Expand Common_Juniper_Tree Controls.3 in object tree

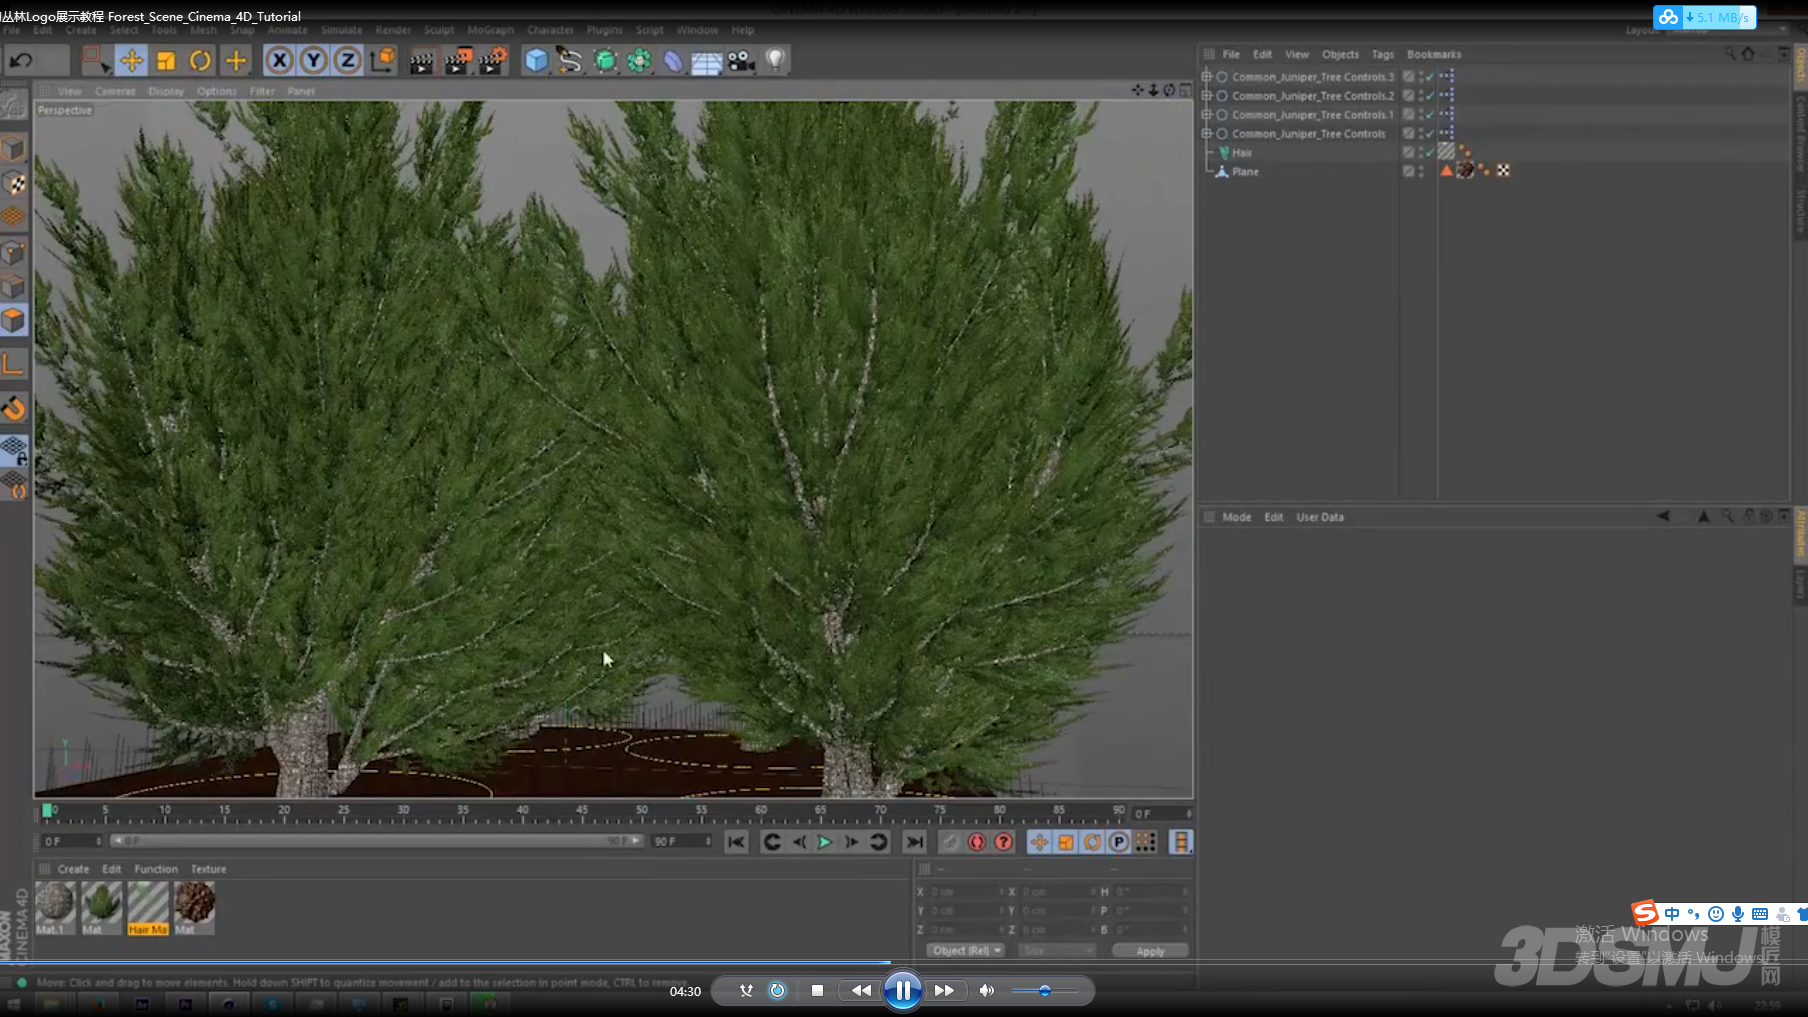click(x=1207, y=77)
